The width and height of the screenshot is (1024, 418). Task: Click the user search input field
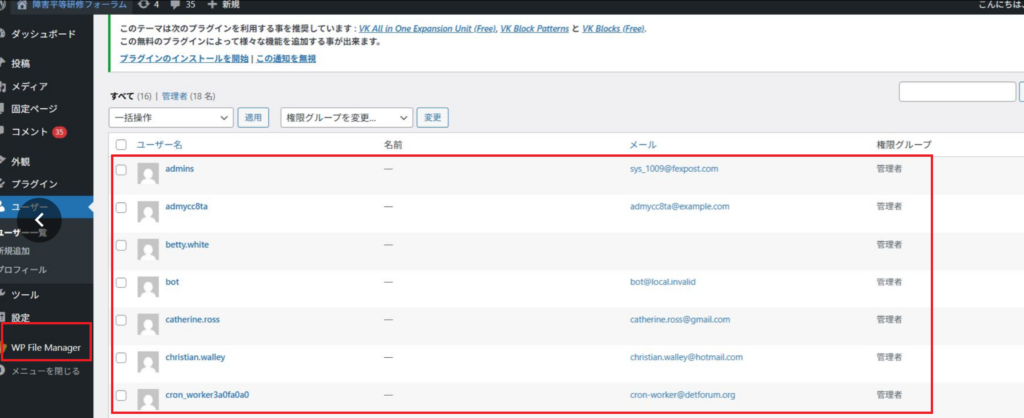tap(957, 92)
